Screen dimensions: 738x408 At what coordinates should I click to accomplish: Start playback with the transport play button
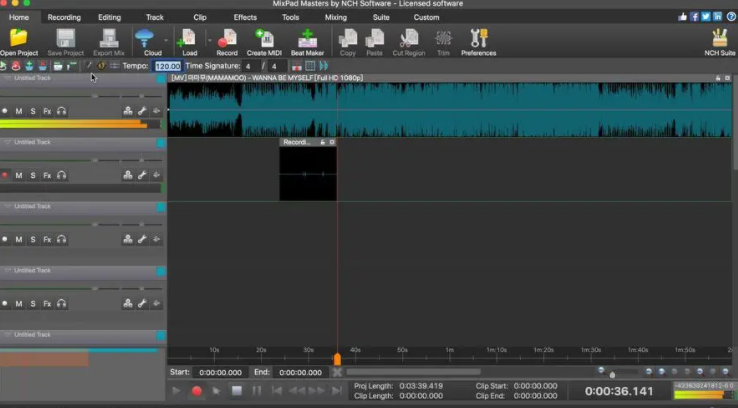coord(176,391)
